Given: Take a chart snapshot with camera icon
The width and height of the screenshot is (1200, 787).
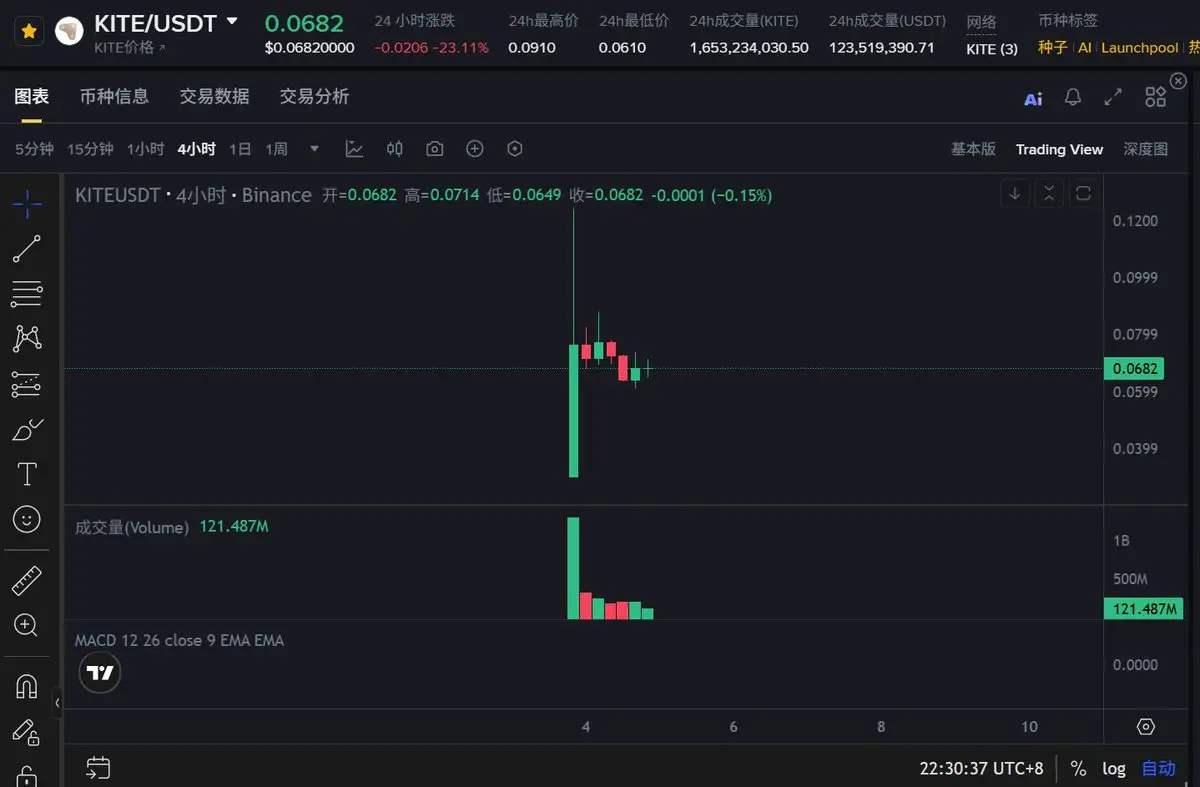Looking at the screenshot, I should 434,149.
